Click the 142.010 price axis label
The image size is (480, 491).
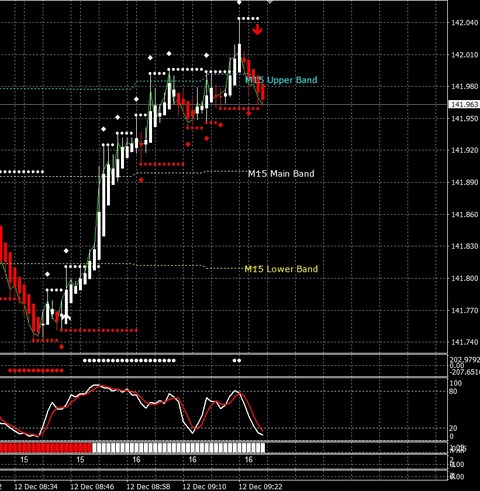pos(465,55)
